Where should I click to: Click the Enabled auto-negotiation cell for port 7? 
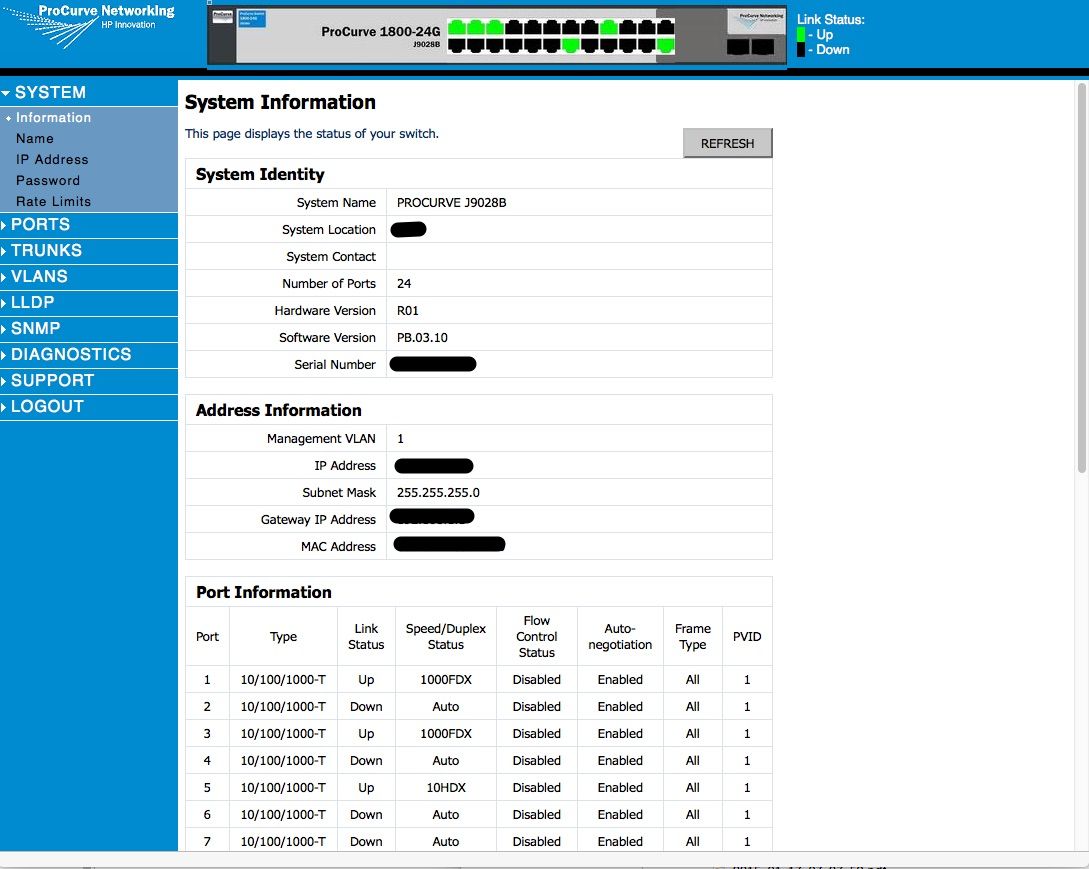click(x=620, y=842)
